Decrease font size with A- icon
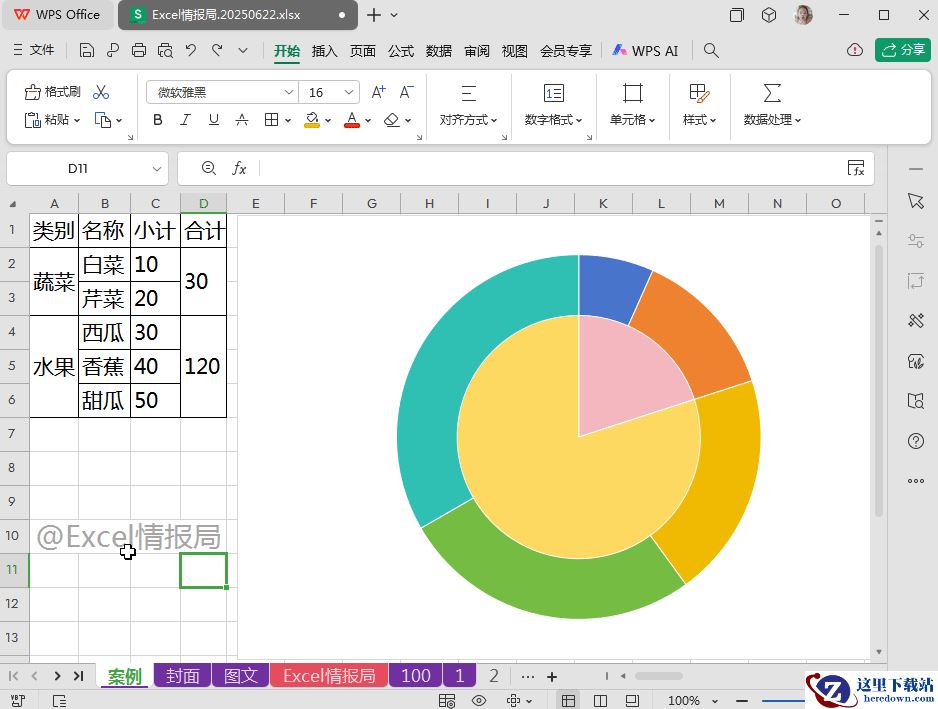 [x=406, y=92]
